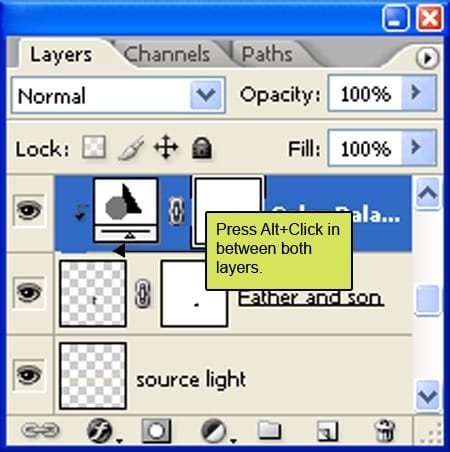The height and width of the screenshot is (452, 450).
Task: Add a layer mask
Action: coord(156,431)
